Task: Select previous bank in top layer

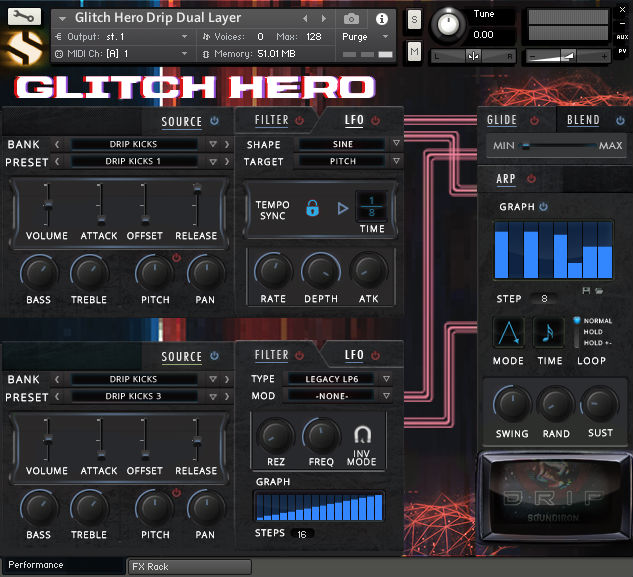Action: coord(57,144)
